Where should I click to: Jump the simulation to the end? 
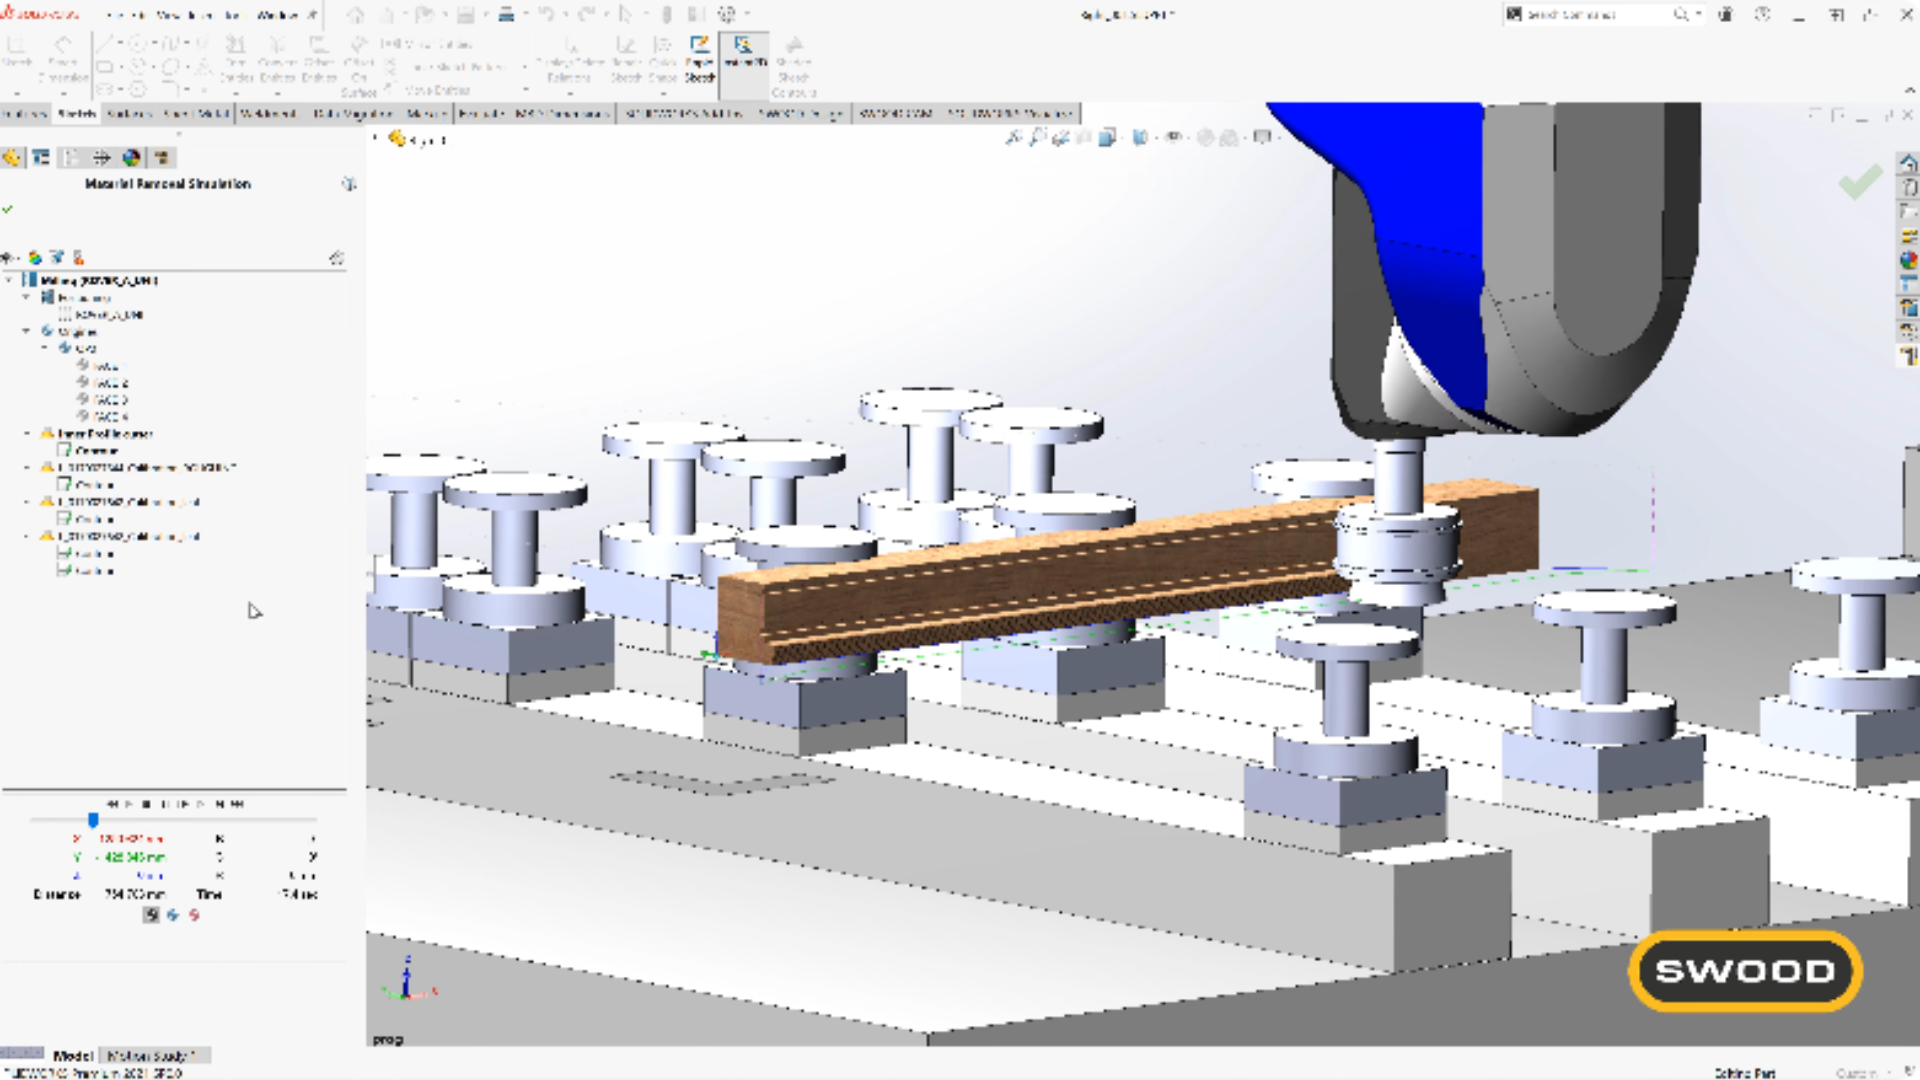pos(237,804)
